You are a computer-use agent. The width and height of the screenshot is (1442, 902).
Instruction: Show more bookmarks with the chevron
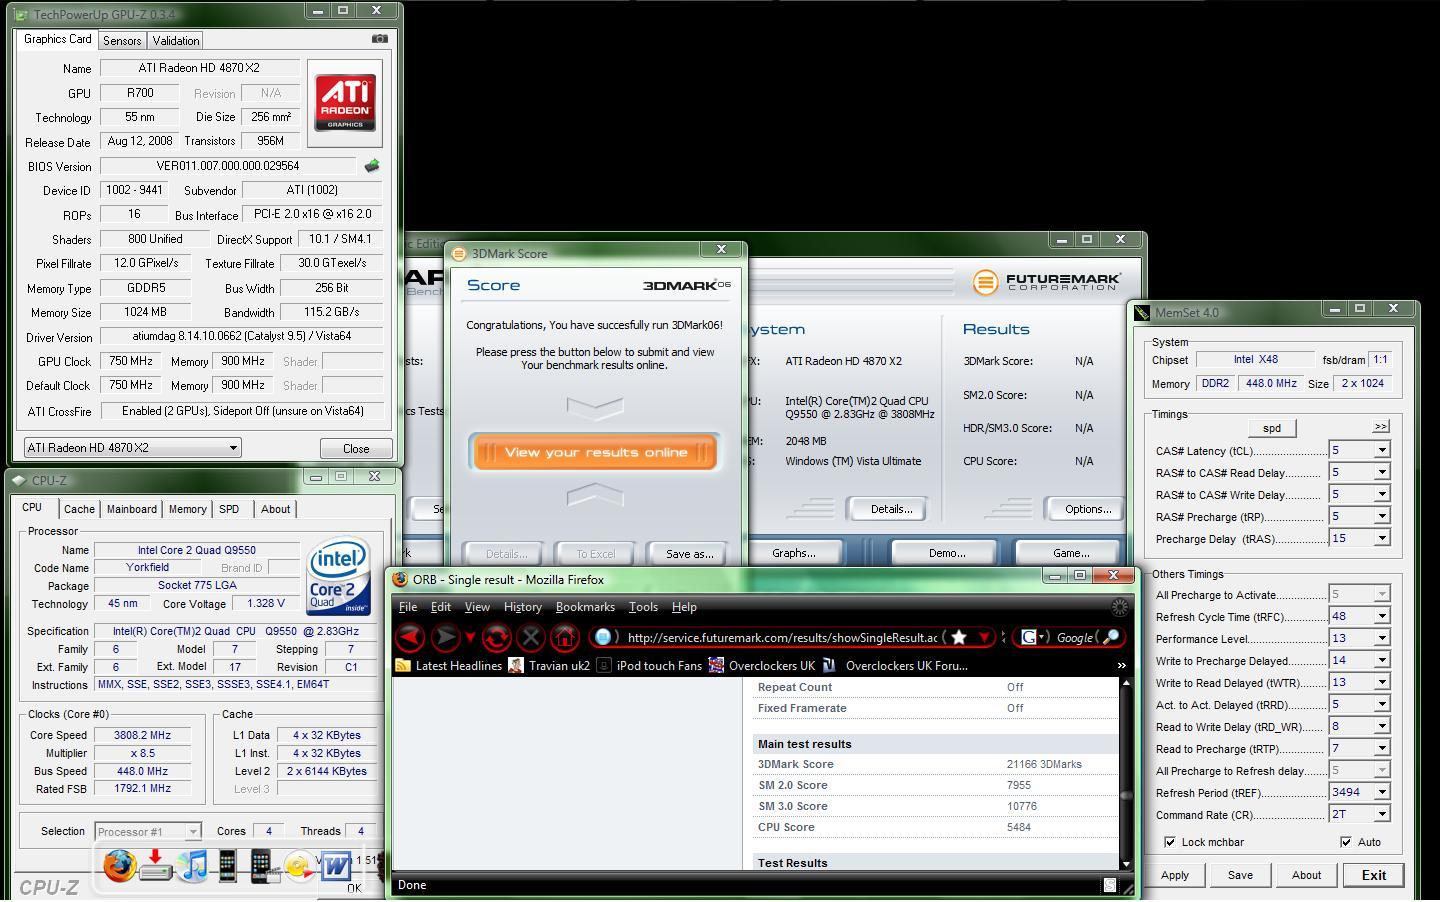(1121, 665)
